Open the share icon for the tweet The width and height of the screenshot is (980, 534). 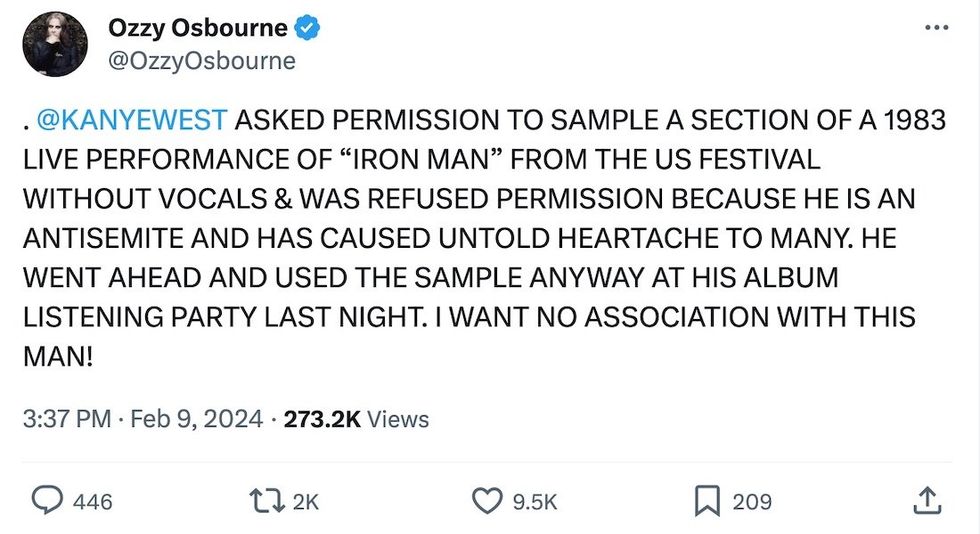pos(927,499)
